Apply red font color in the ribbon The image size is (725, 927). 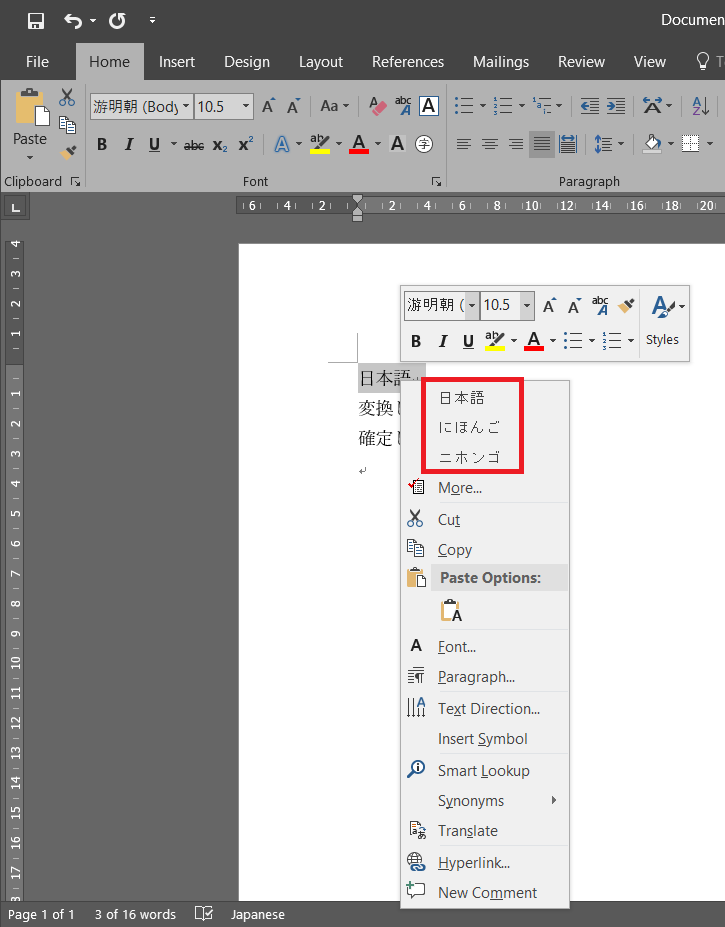coord(359,145)
